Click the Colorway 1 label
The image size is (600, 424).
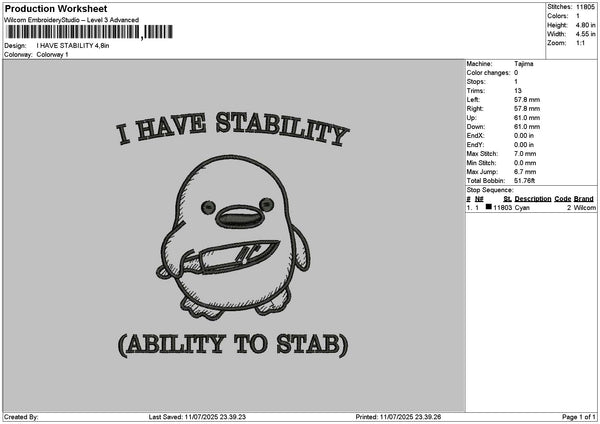52,54
